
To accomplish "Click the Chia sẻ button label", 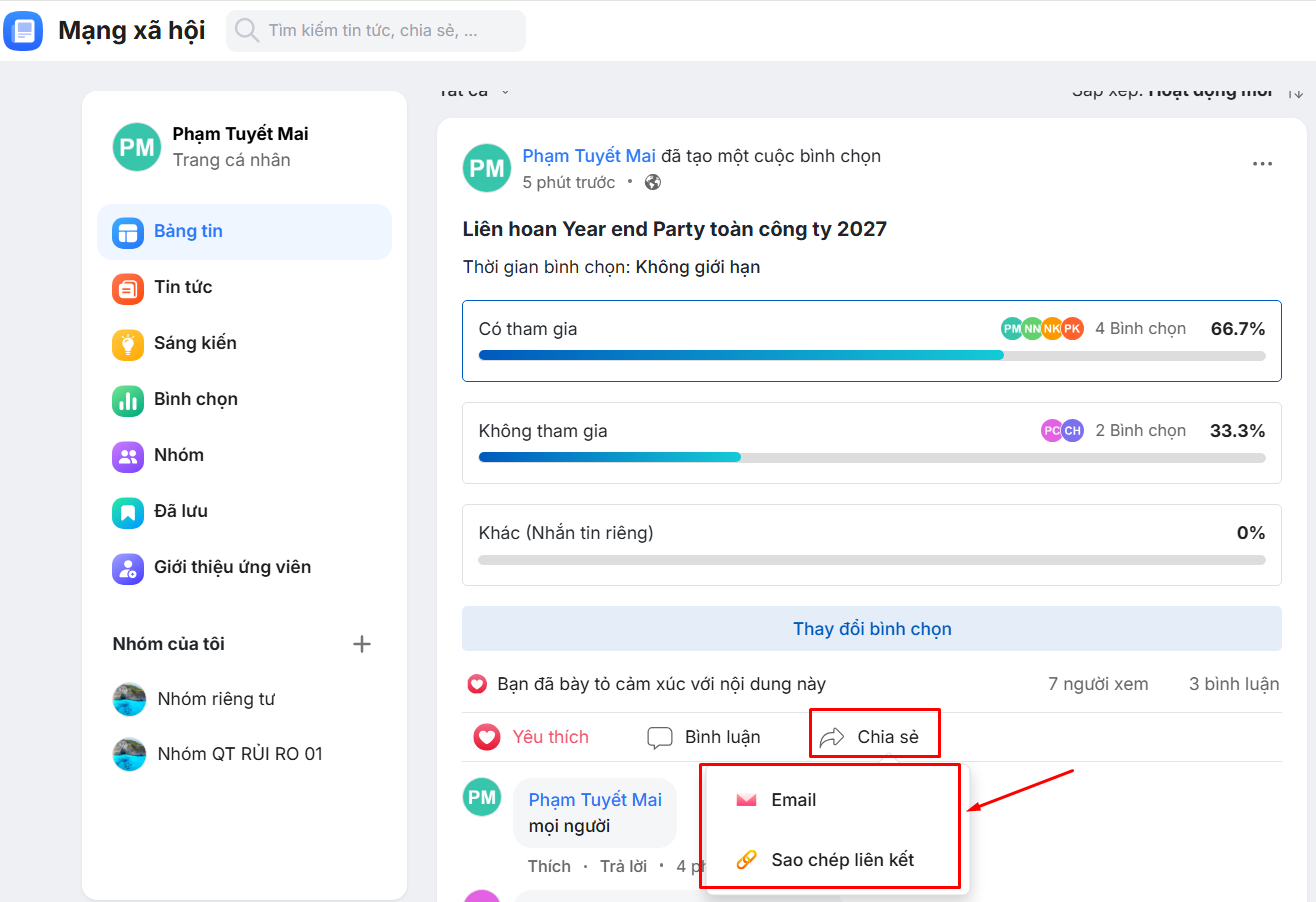I will pyautogui.click(x=888, y=738).
